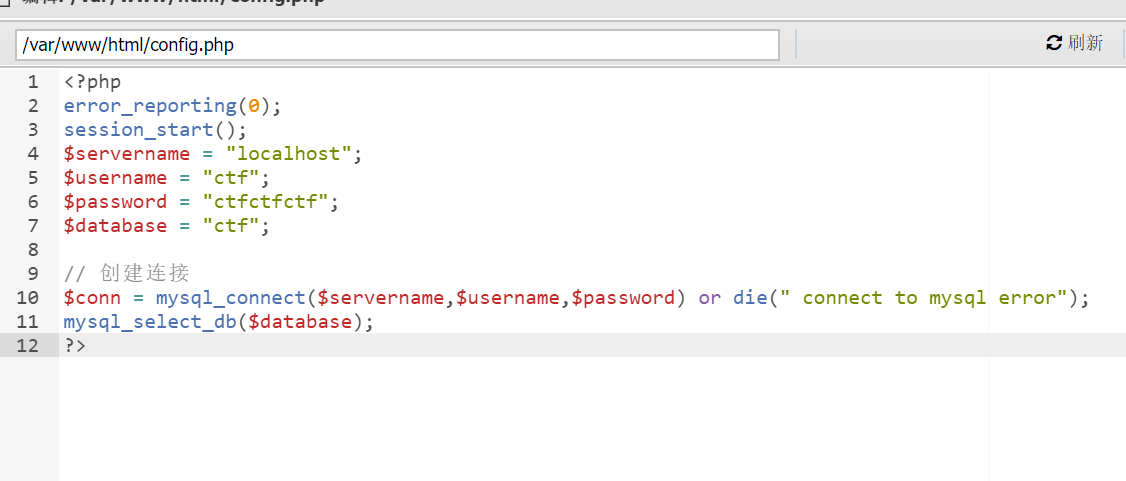This screenshot has height=481, width=1126.
Task: Click the or keyword on line 10
Action: coord(709,298)
